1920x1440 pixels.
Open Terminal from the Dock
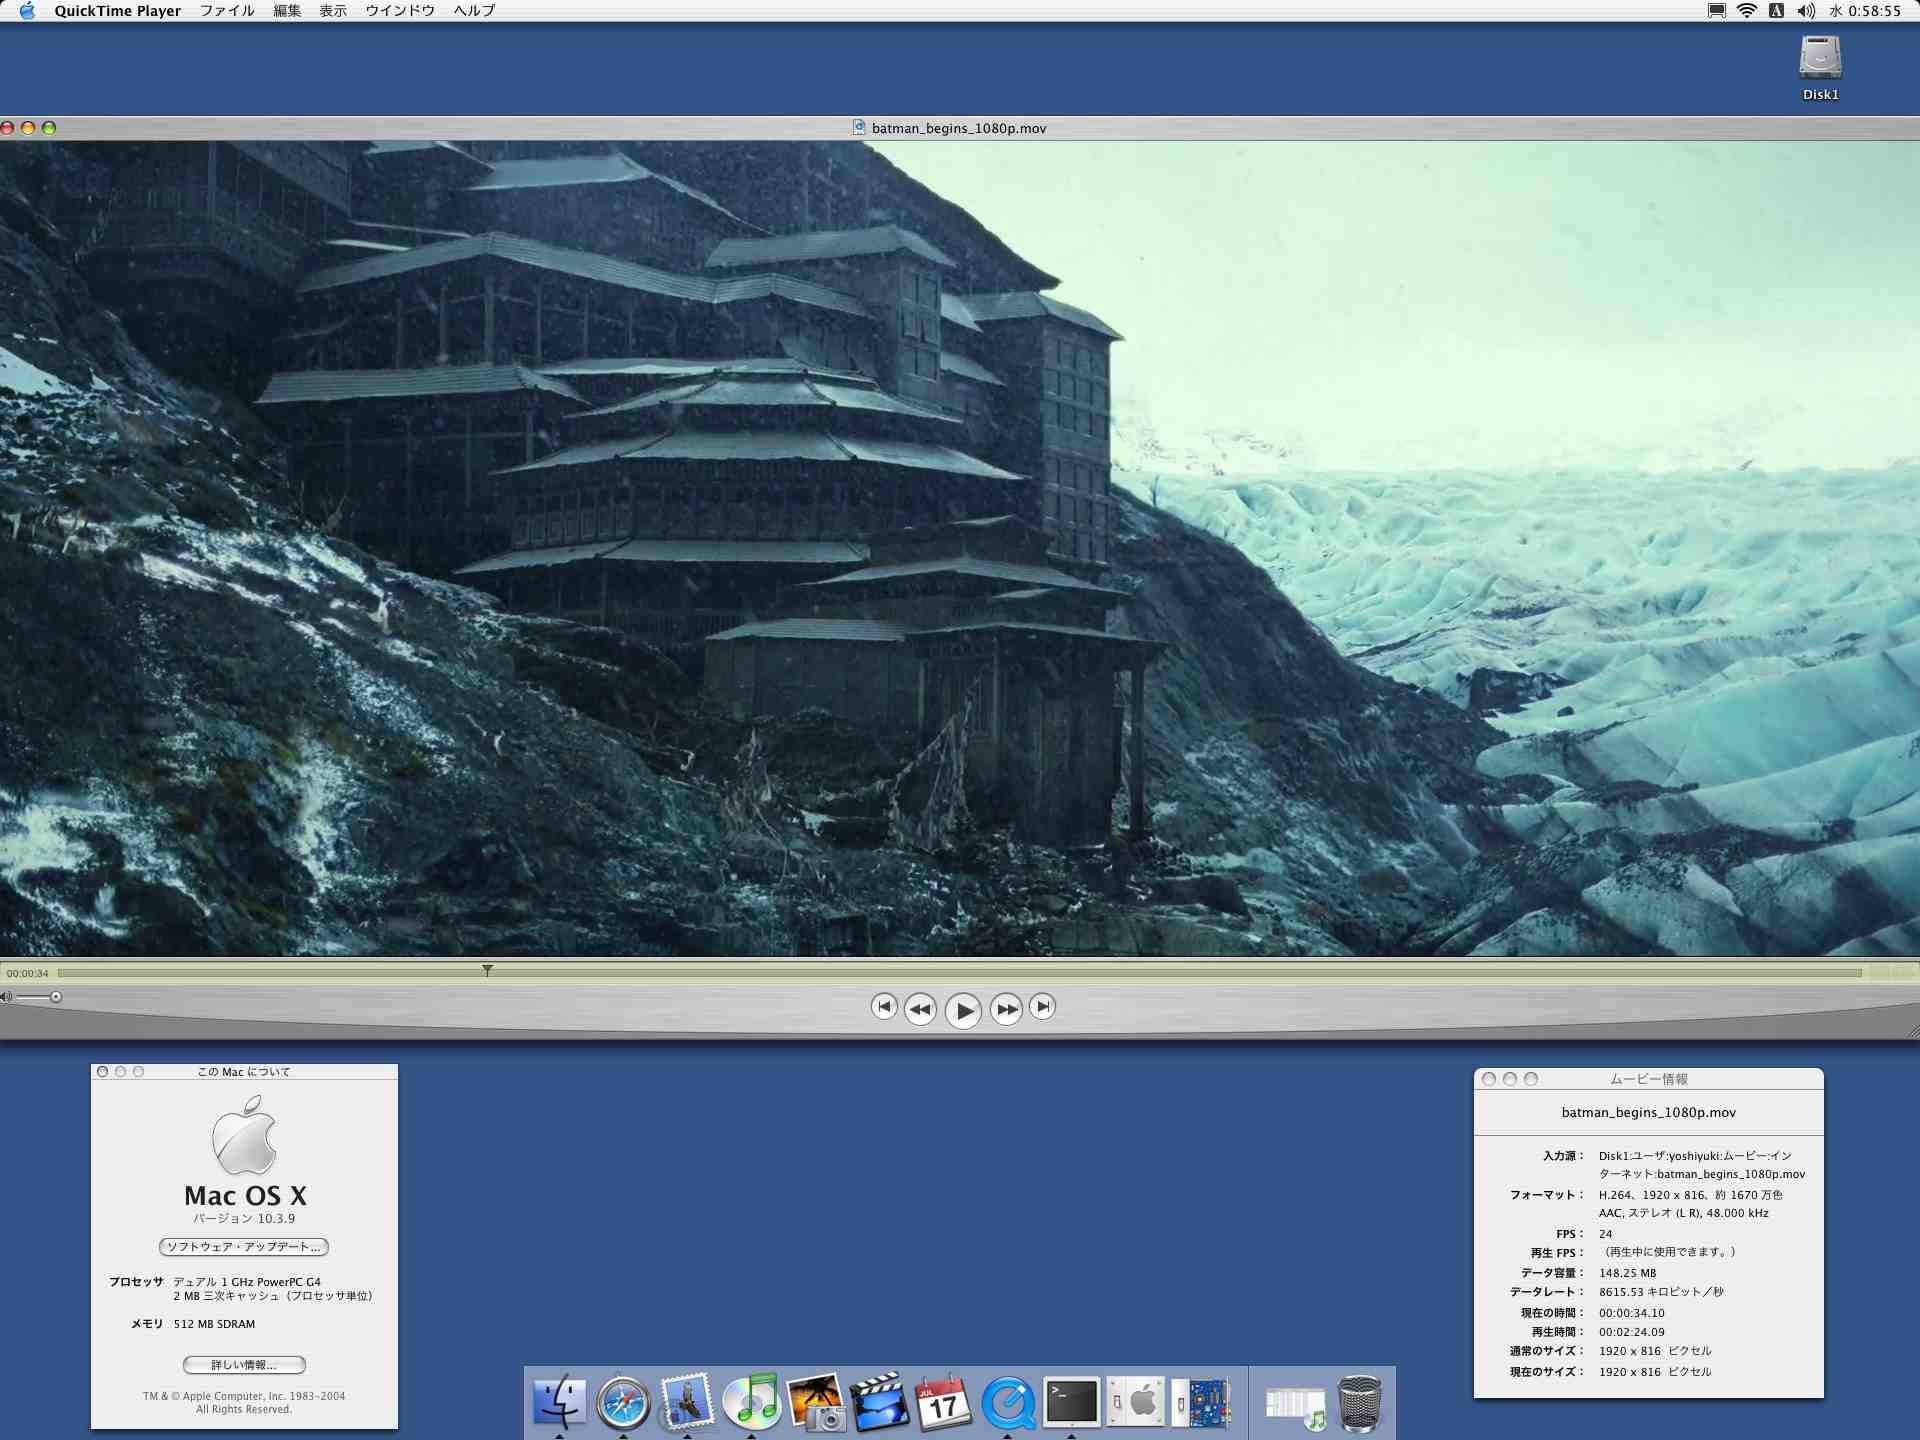[x=1071, y=1402]
